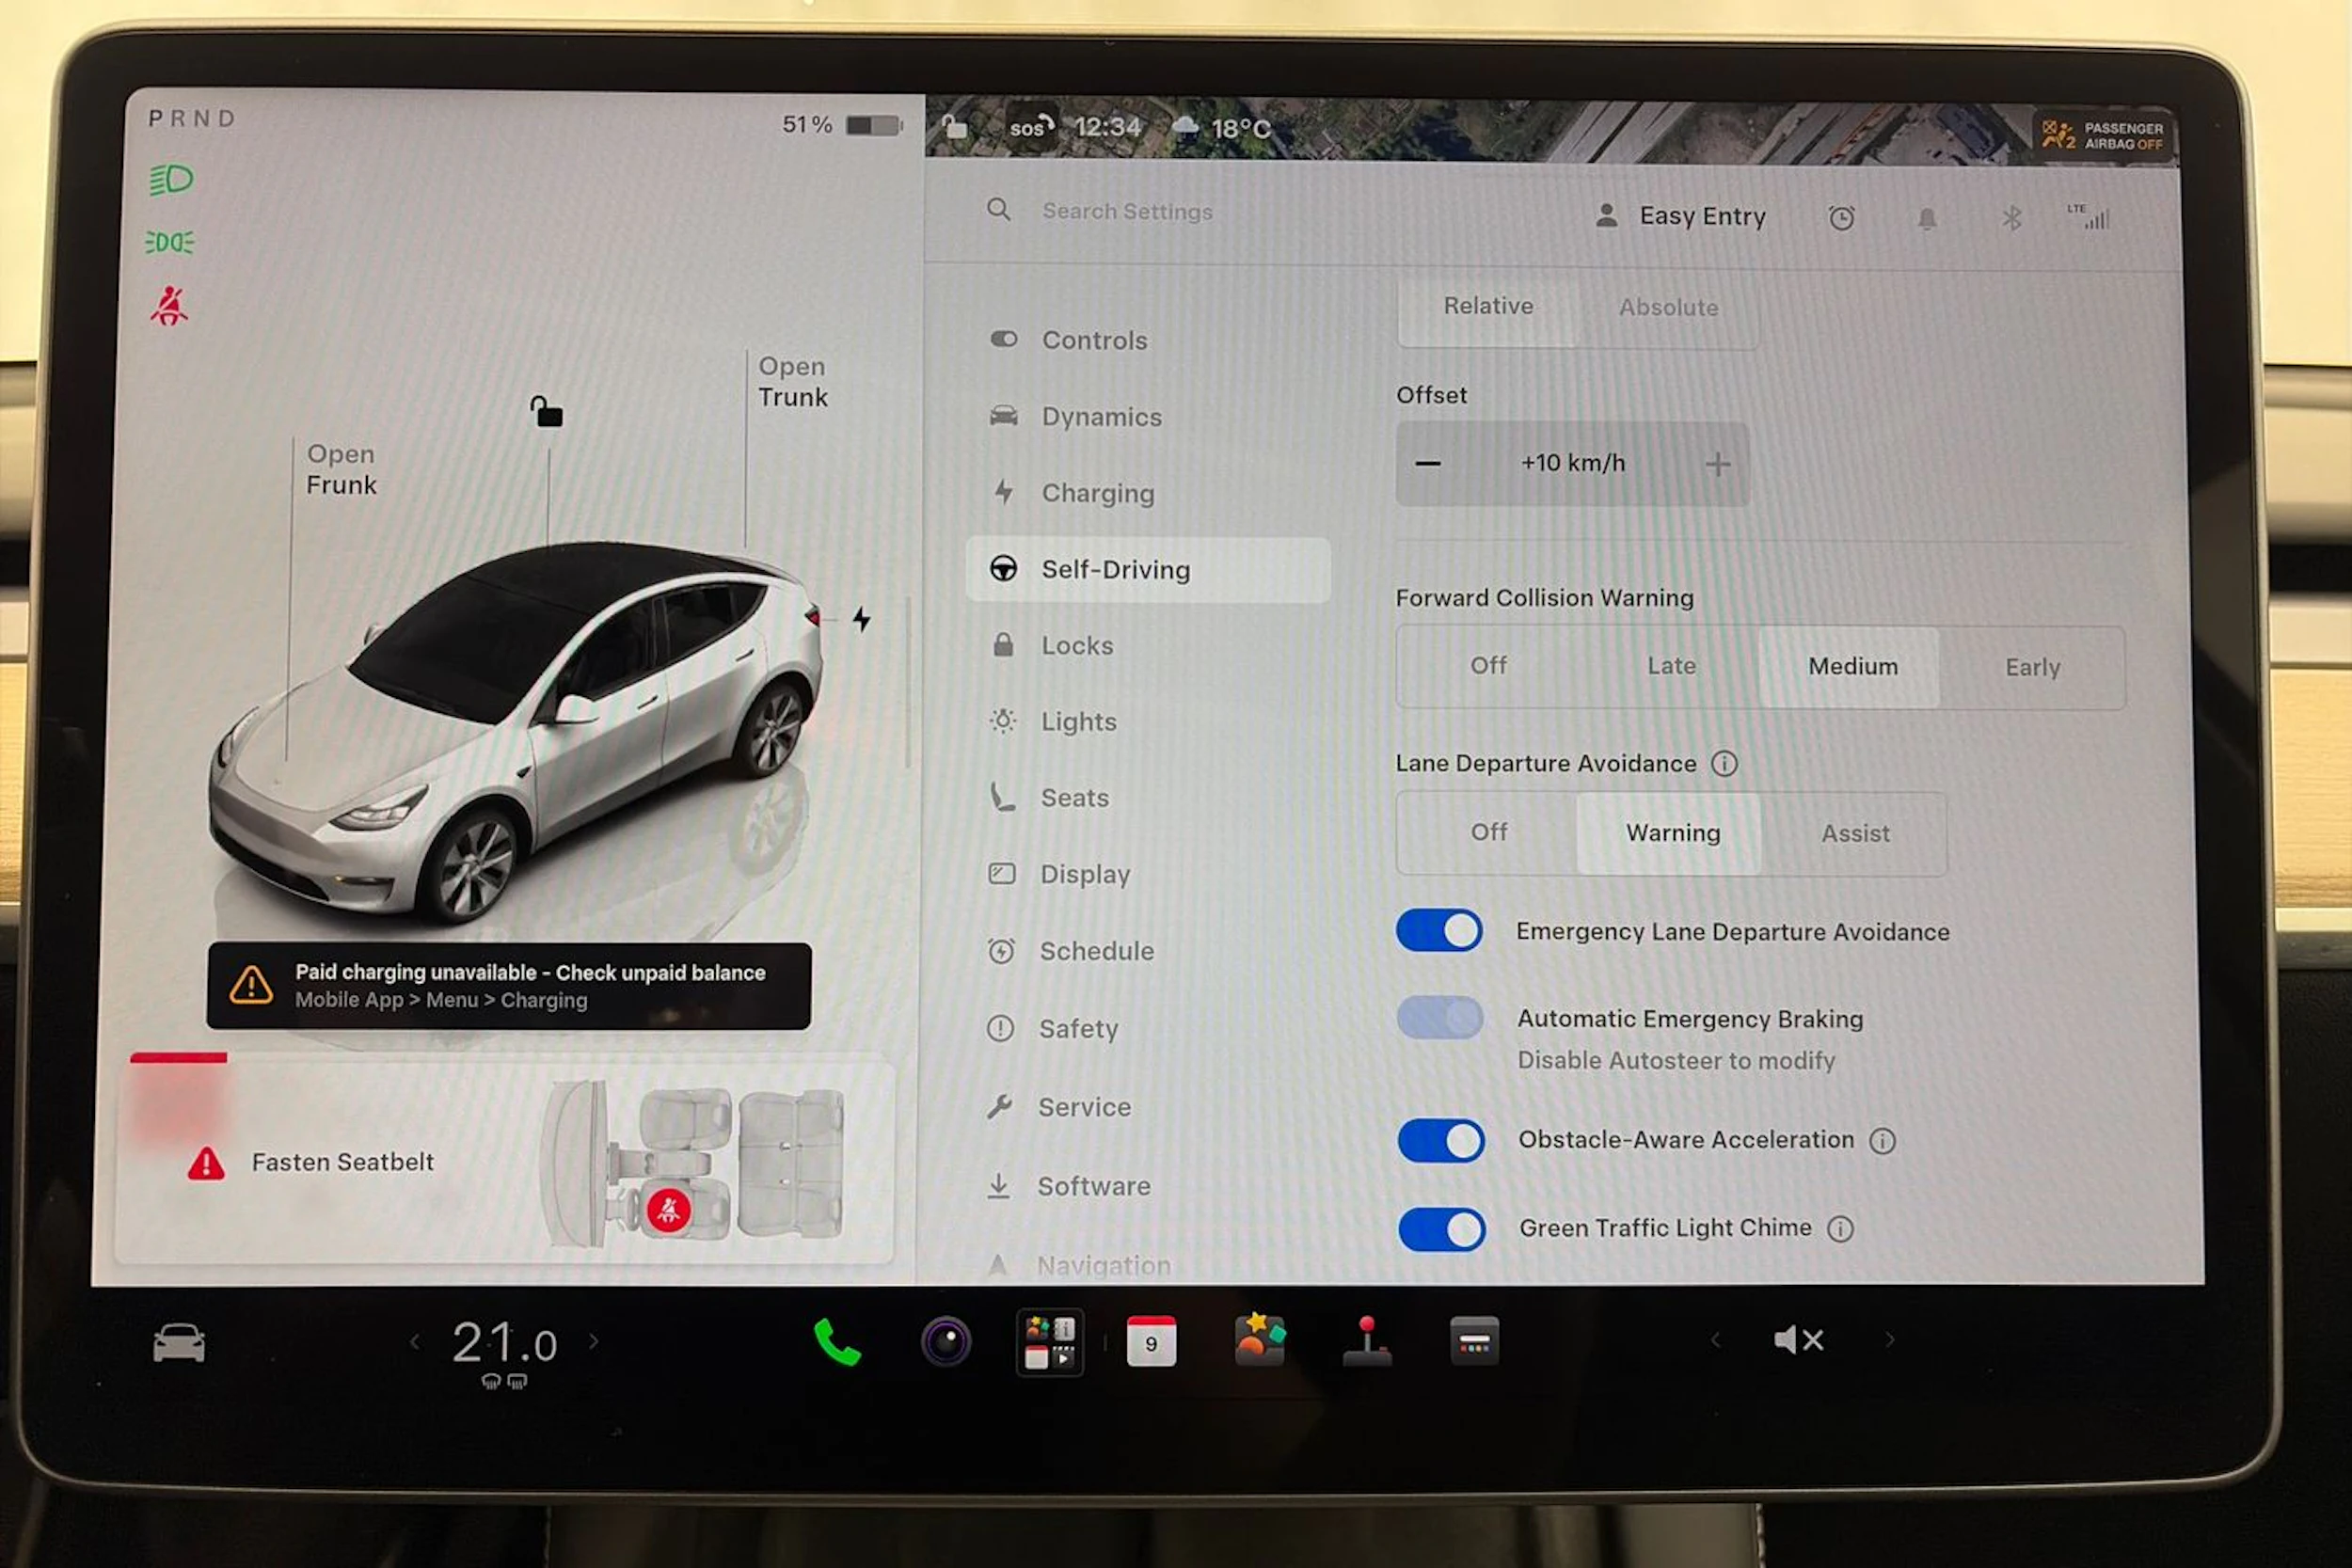Raise volume with right chevron

click(x=1889, y=1339)
